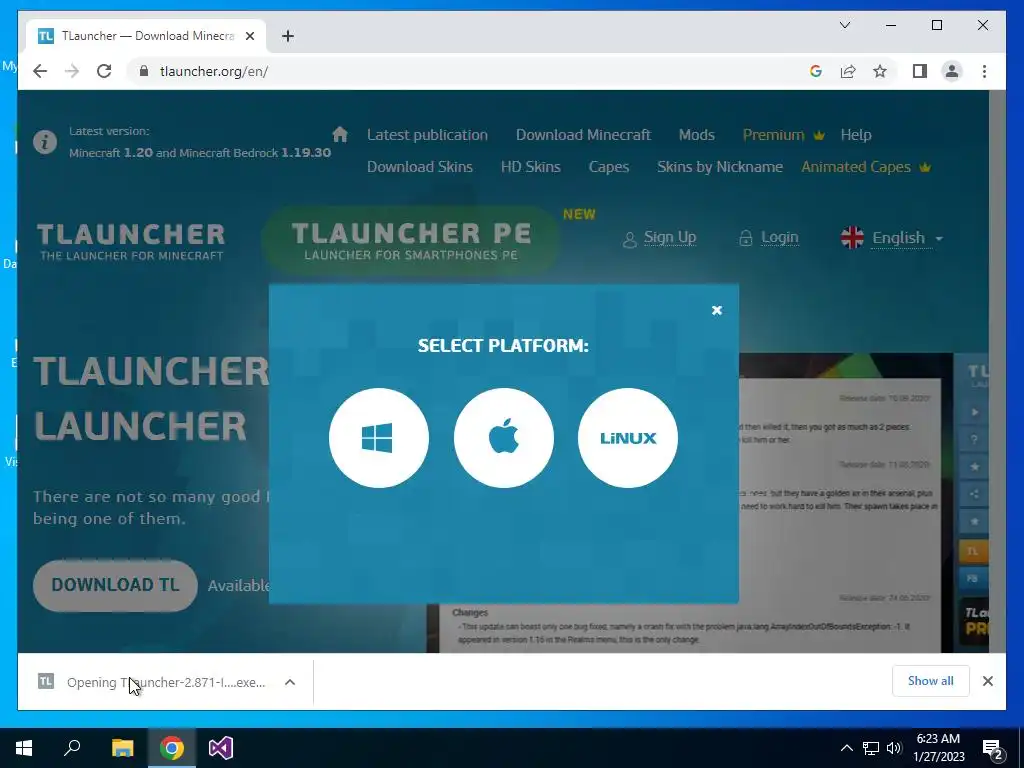
Task: Open the tab search dropdown chevron
Action: (x=844, y=25)
